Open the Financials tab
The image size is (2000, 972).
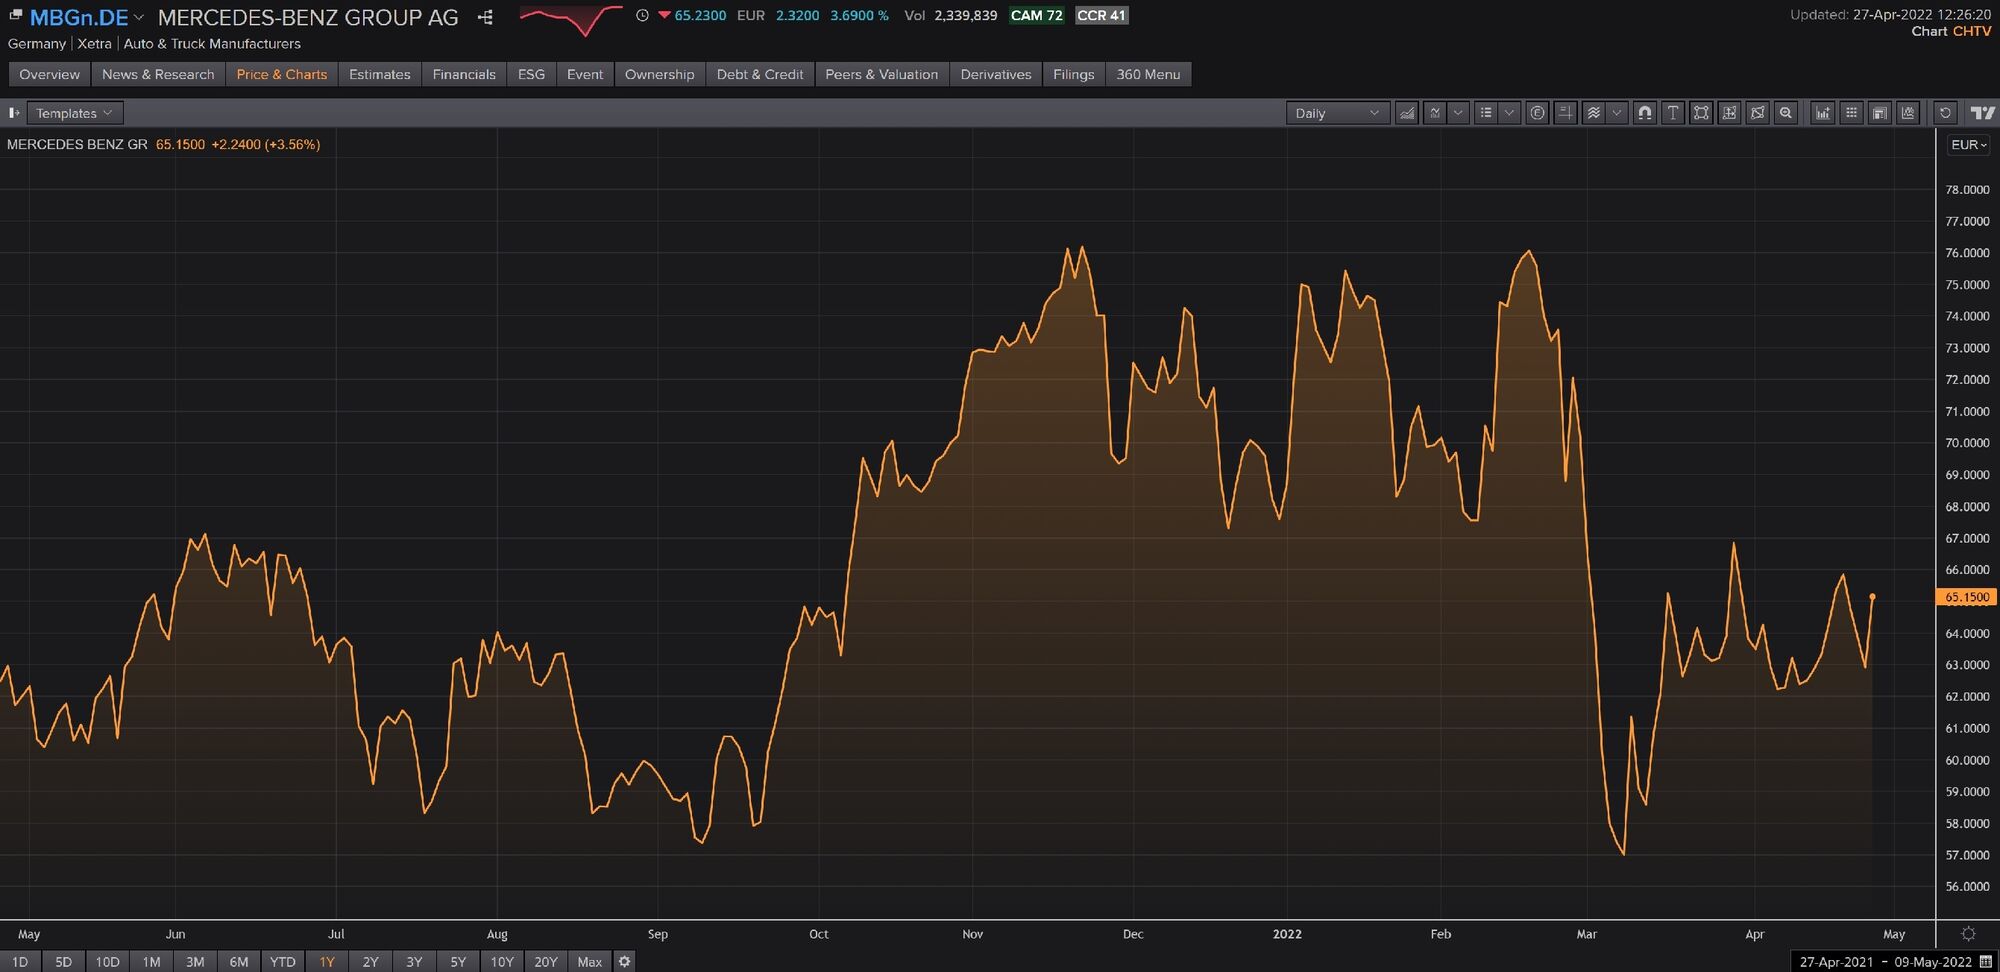click(464, 74)
